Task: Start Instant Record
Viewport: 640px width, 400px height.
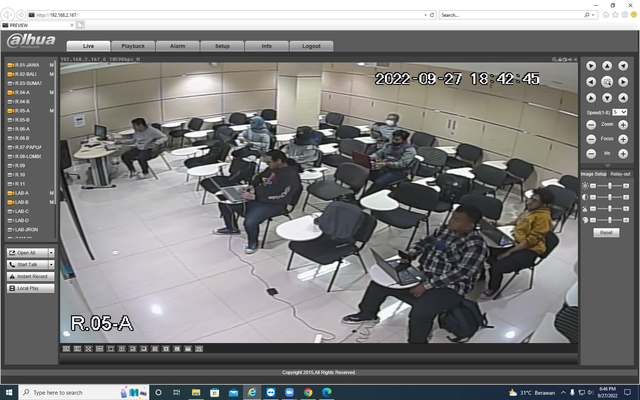Action: [x=31, y=277]
